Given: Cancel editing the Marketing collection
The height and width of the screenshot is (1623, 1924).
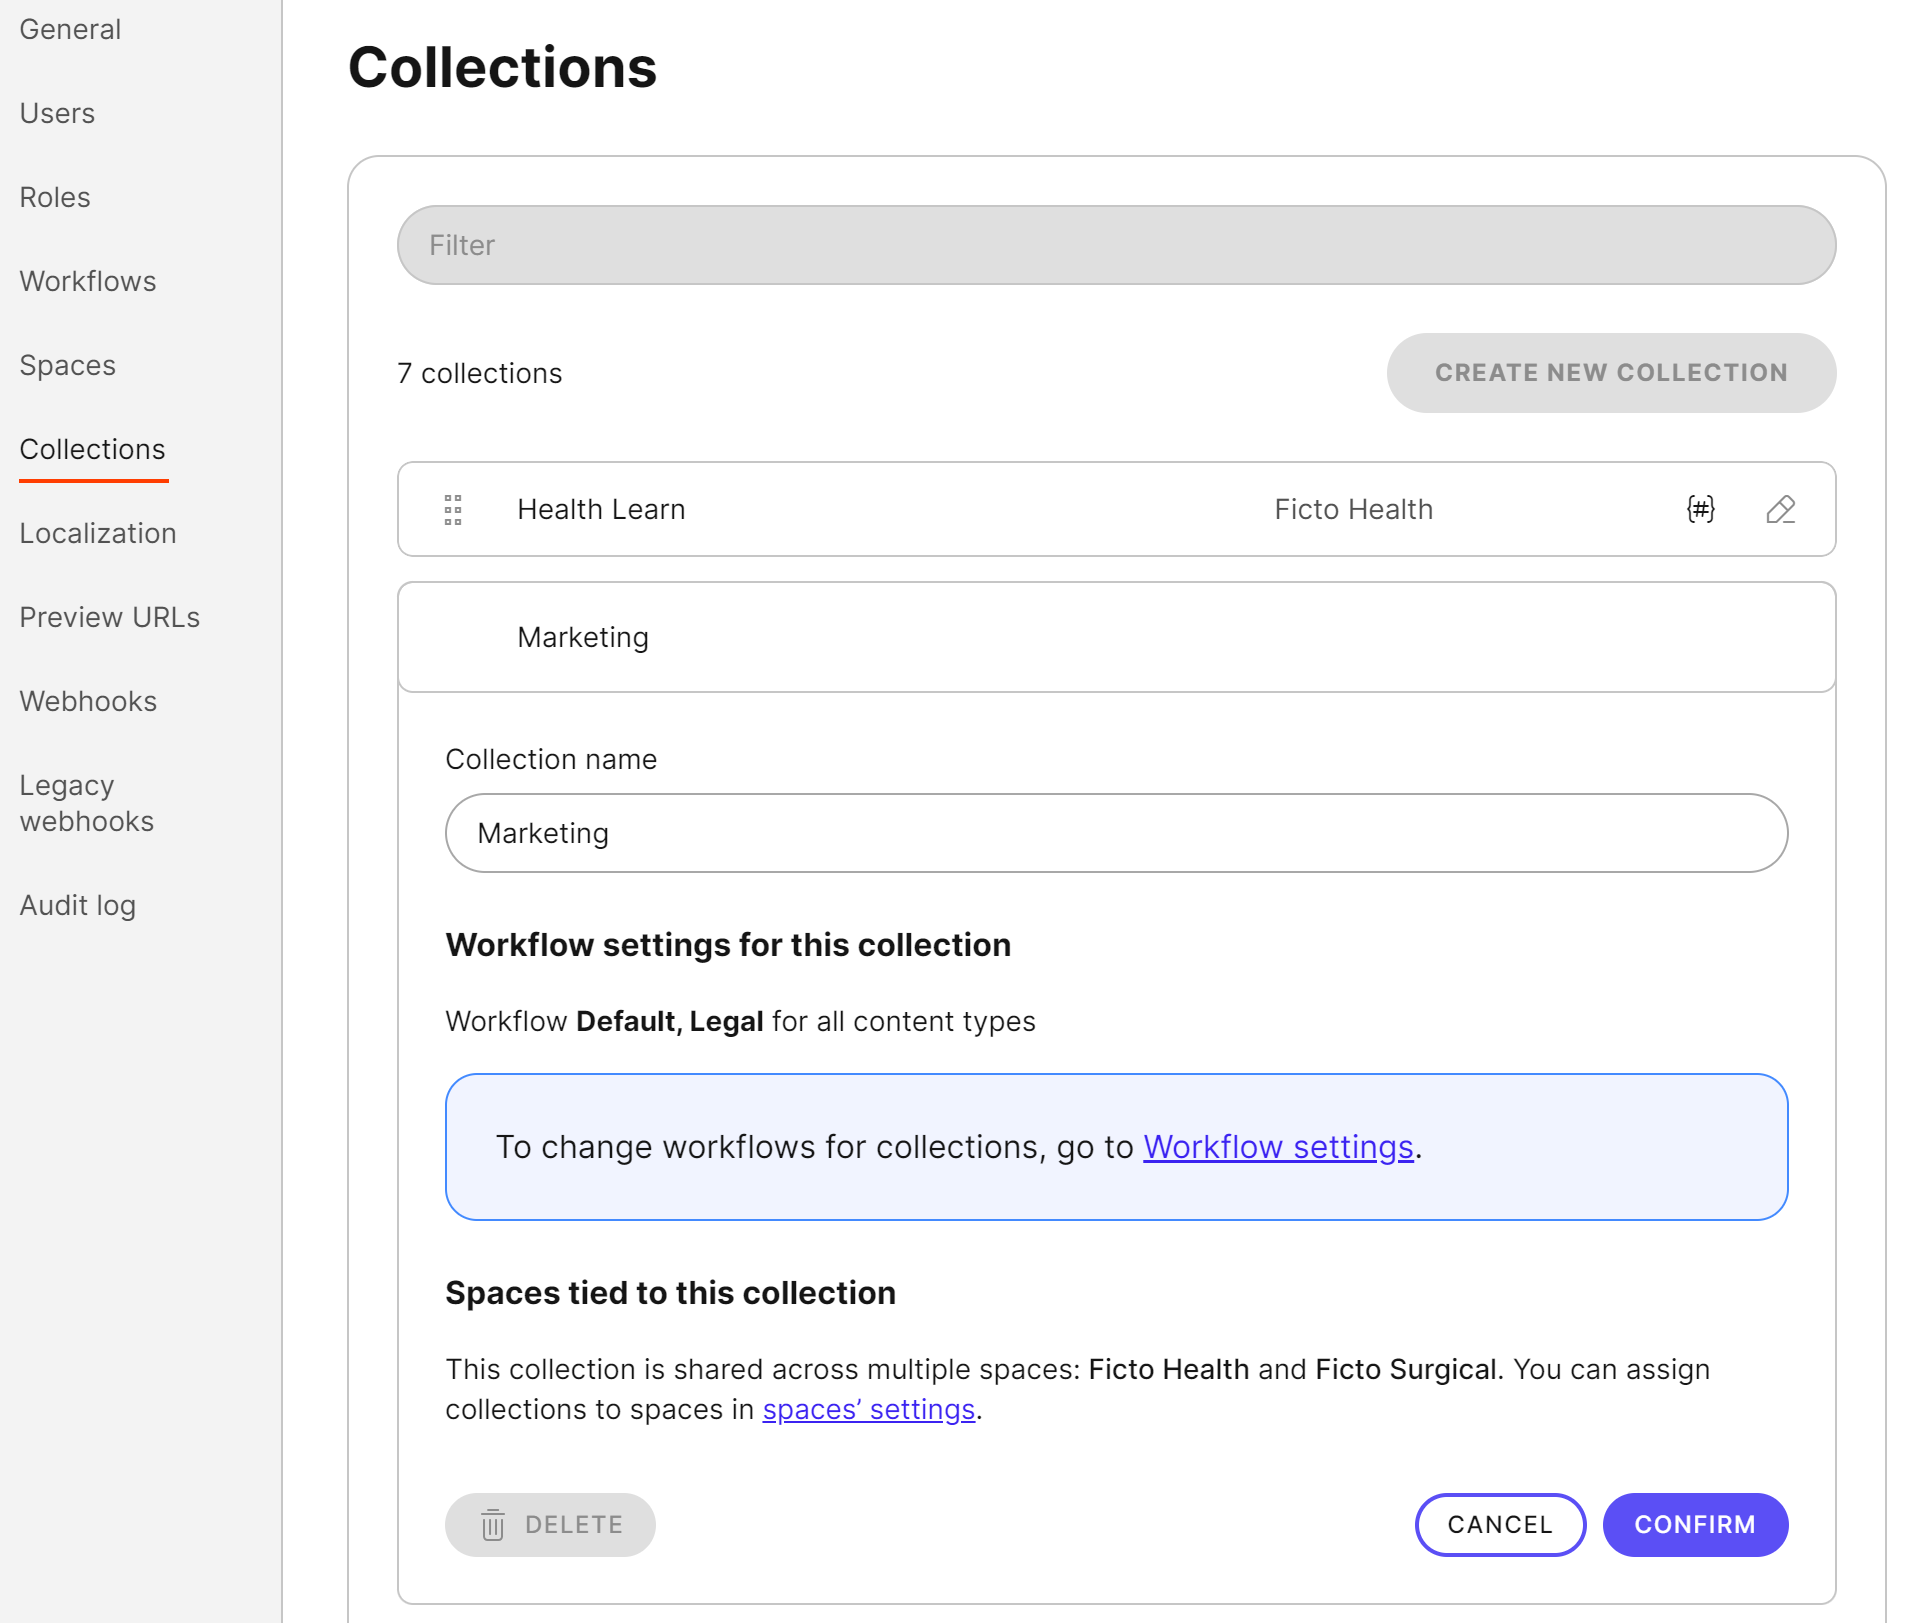Looking at the screenshot, I should point(1499,1524).
